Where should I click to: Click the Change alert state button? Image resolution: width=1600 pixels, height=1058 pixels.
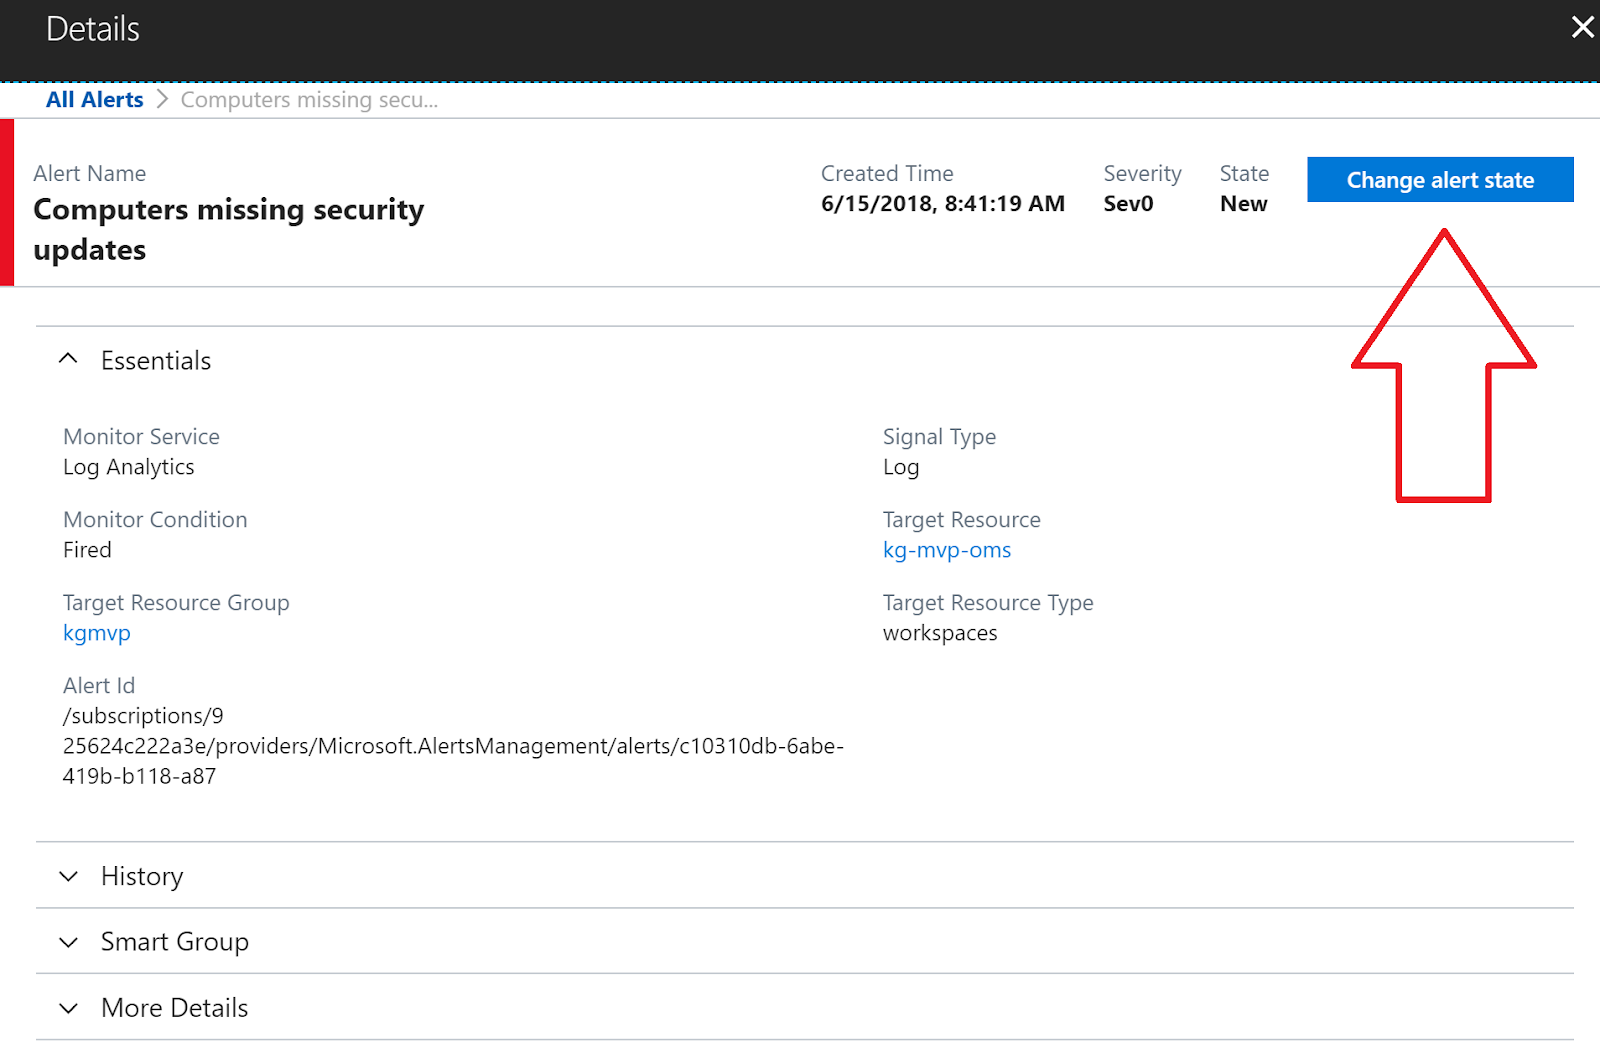tap(1440, 179)
